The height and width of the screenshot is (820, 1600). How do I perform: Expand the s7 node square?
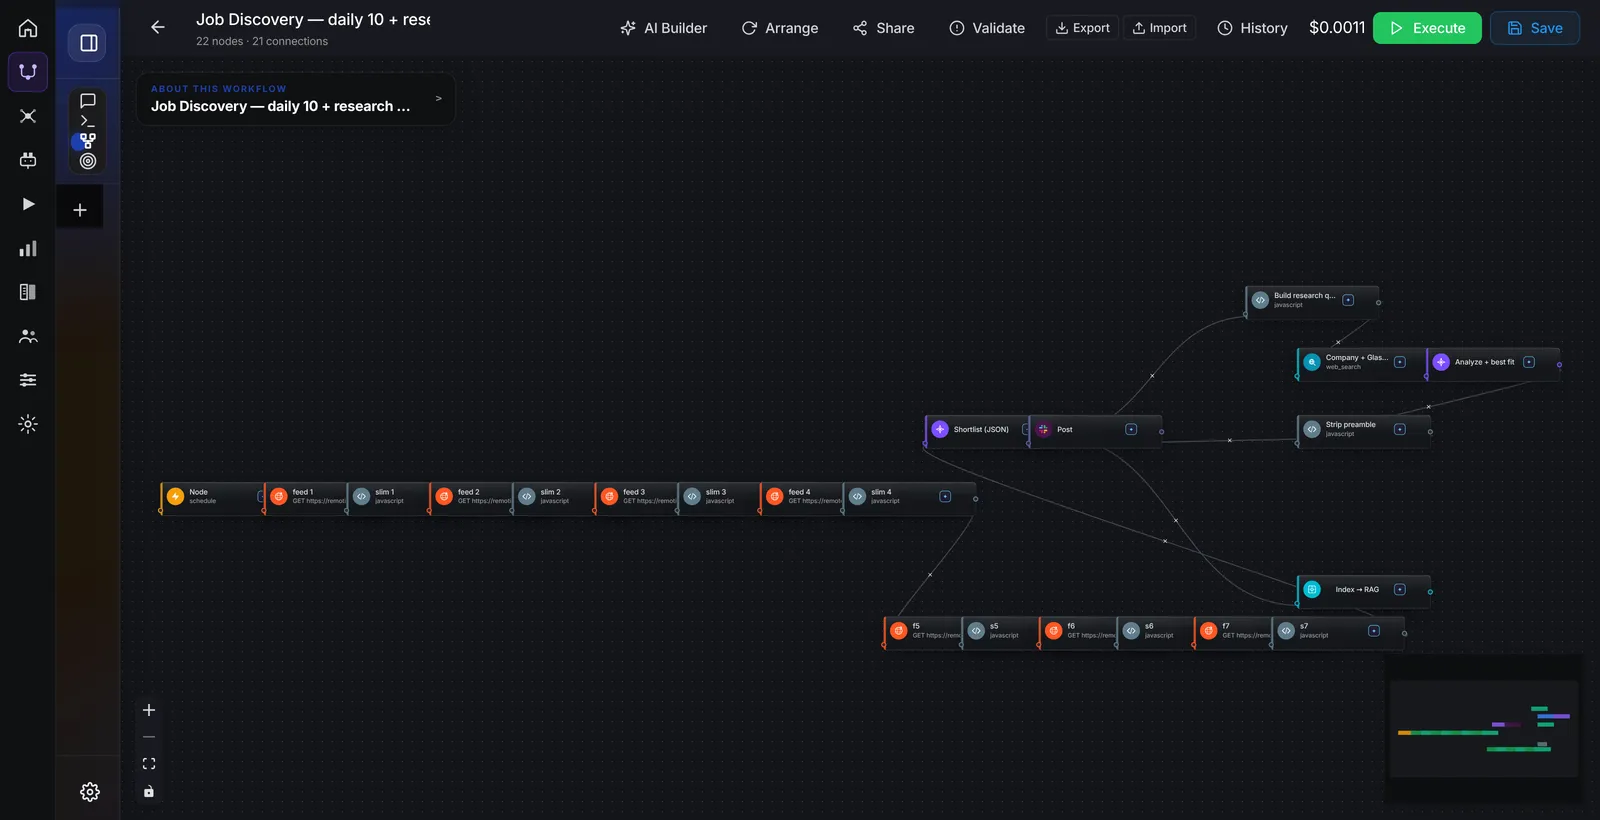[1374, 630]
